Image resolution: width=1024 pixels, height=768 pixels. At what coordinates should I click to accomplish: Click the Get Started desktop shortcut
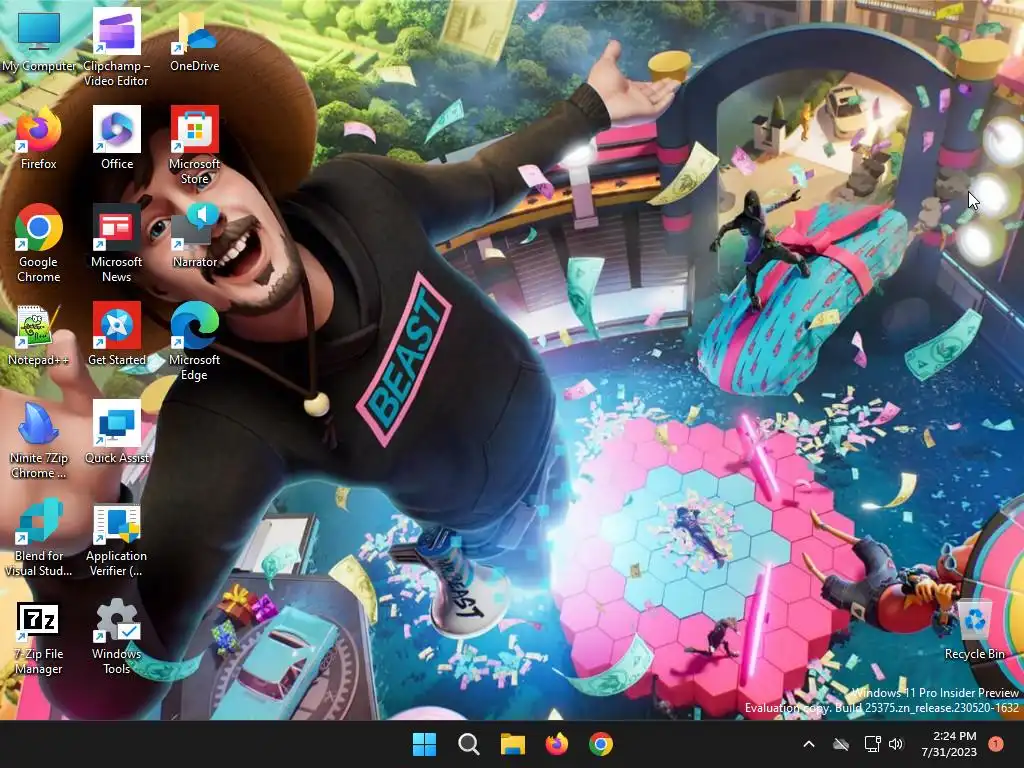pos(117,335)
